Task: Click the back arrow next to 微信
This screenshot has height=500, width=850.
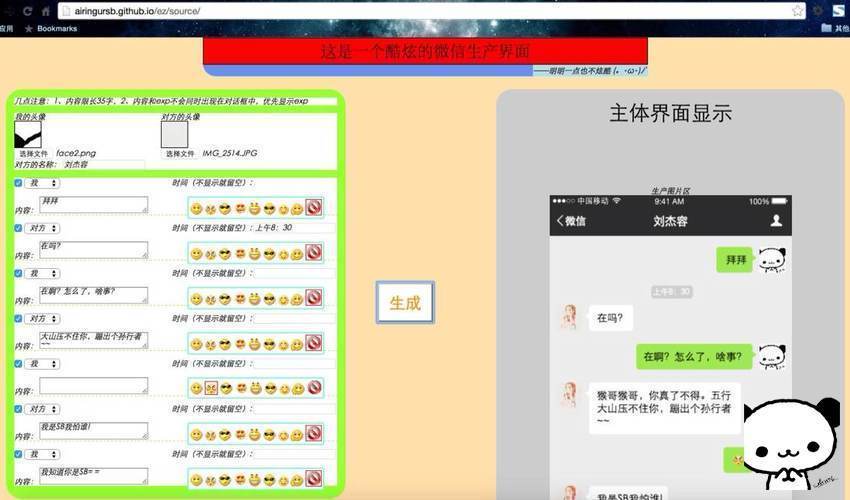Action: click(x=559, y=221)
